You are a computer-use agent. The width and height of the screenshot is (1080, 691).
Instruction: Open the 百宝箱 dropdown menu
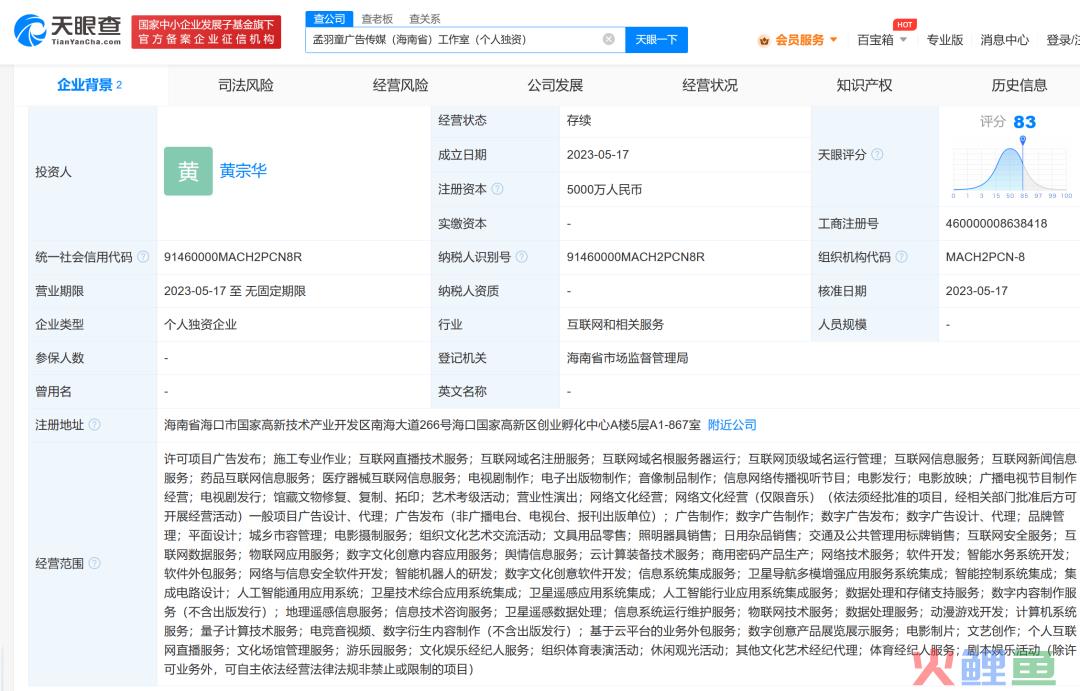coord(882,40)
